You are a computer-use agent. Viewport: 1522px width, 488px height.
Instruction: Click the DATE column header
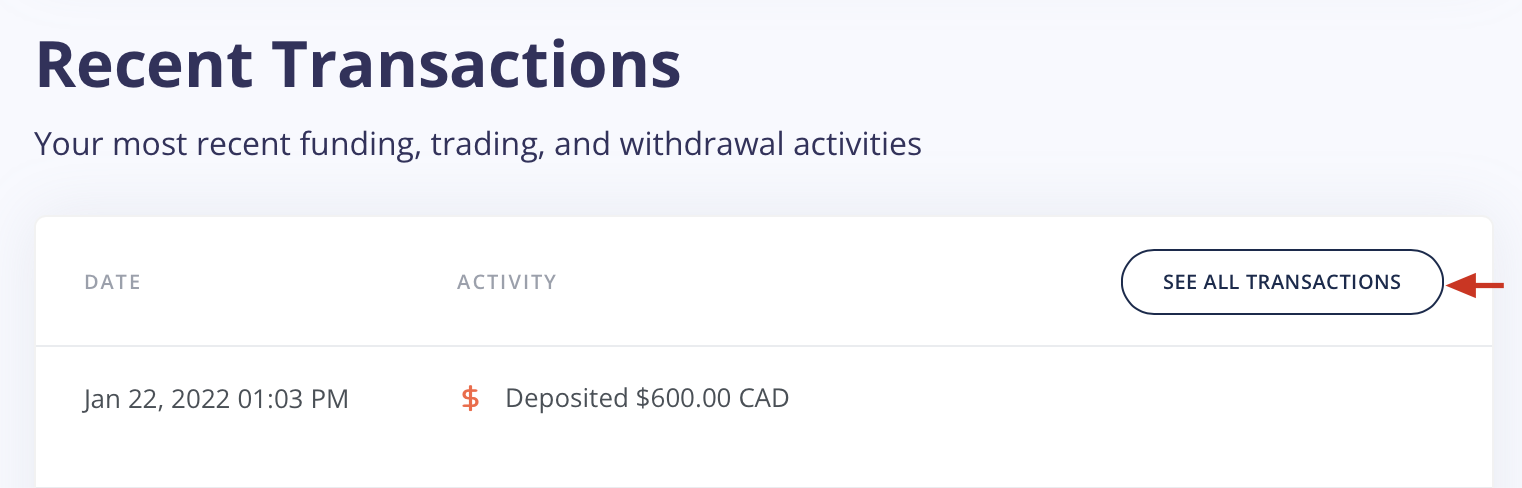pyautogui.click(x=112, y=282)
